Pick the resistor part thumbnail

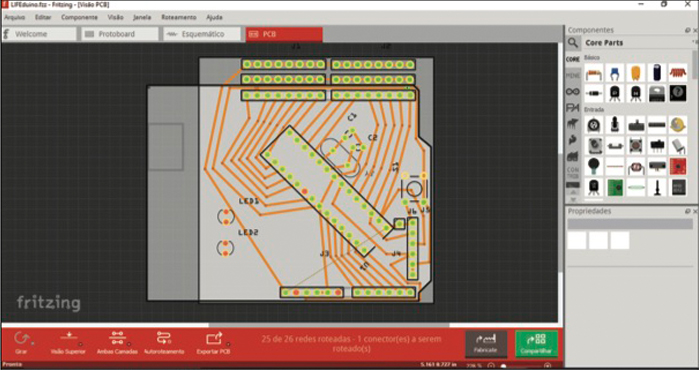click(x=594, y=72)
